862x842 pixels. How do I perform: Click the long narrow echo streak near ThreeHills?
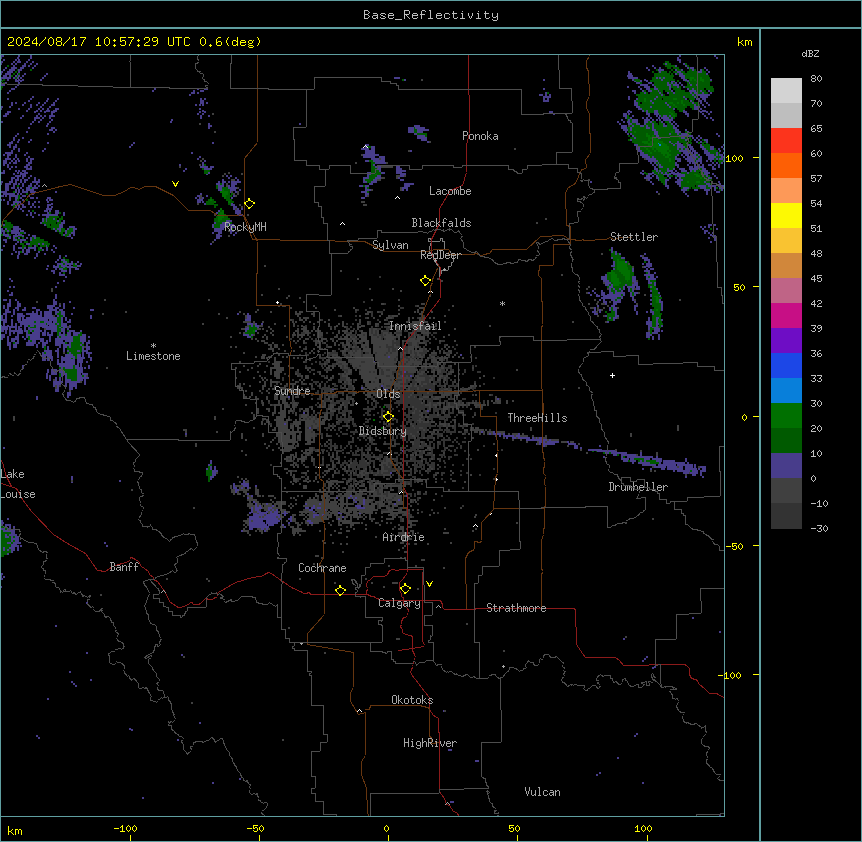click(x=588, y=450)
